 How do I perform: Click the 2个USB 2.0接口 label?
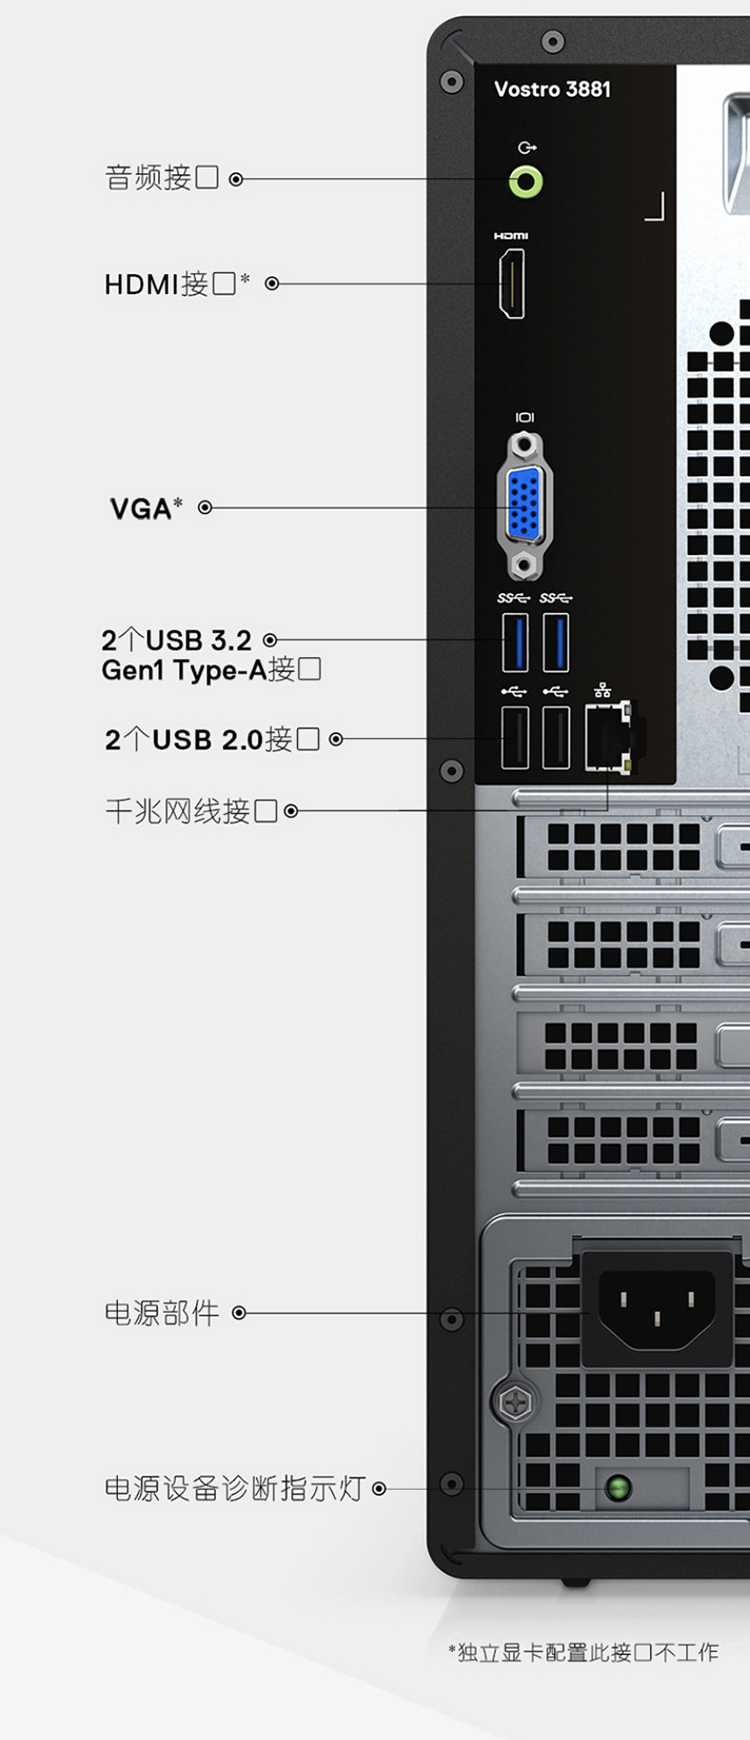point(212,739)
